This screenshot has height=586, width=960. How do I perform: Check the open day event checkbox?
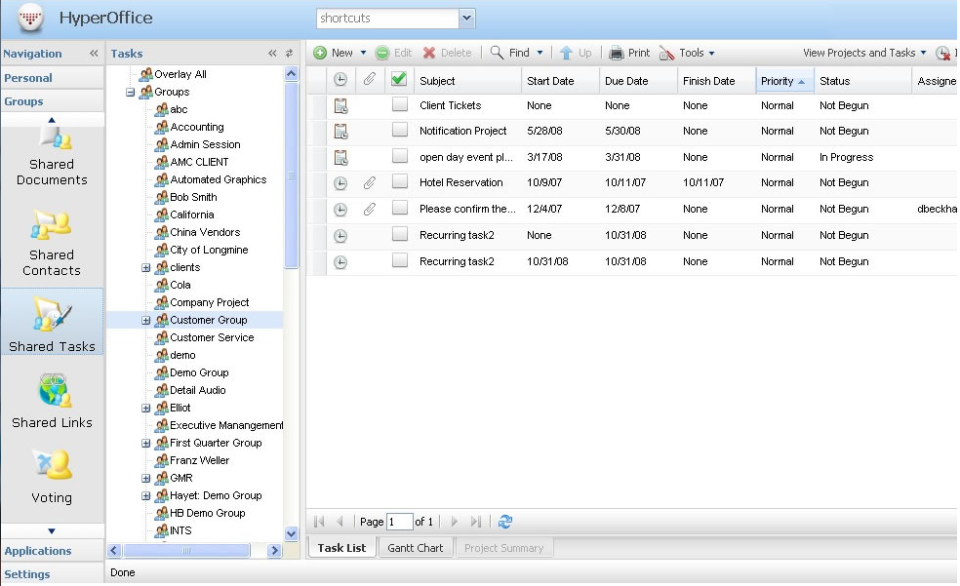(400, 156)
